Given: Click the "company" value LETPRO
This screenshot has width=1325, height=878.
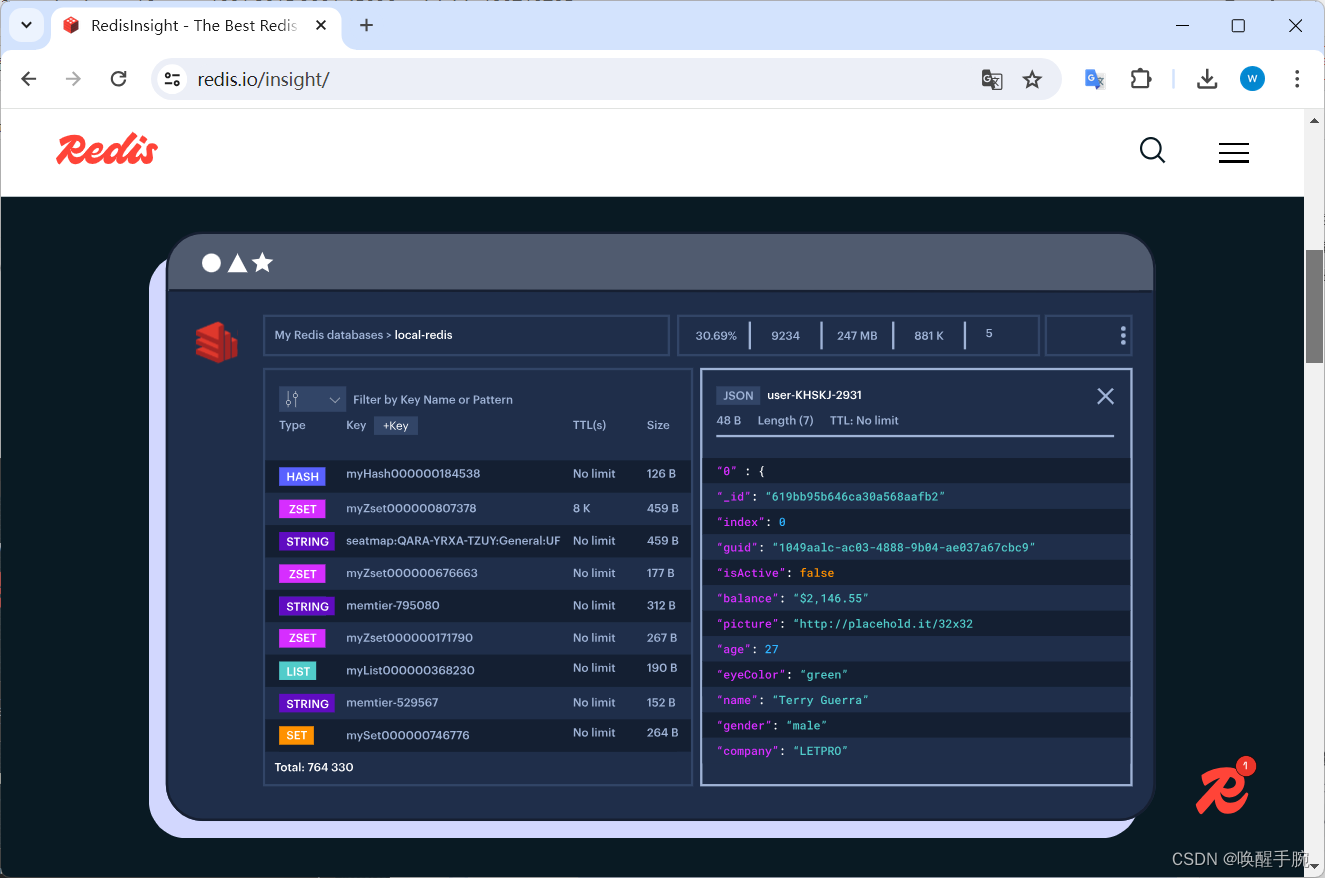Looking at the screenshot, I should pos(820,751).
